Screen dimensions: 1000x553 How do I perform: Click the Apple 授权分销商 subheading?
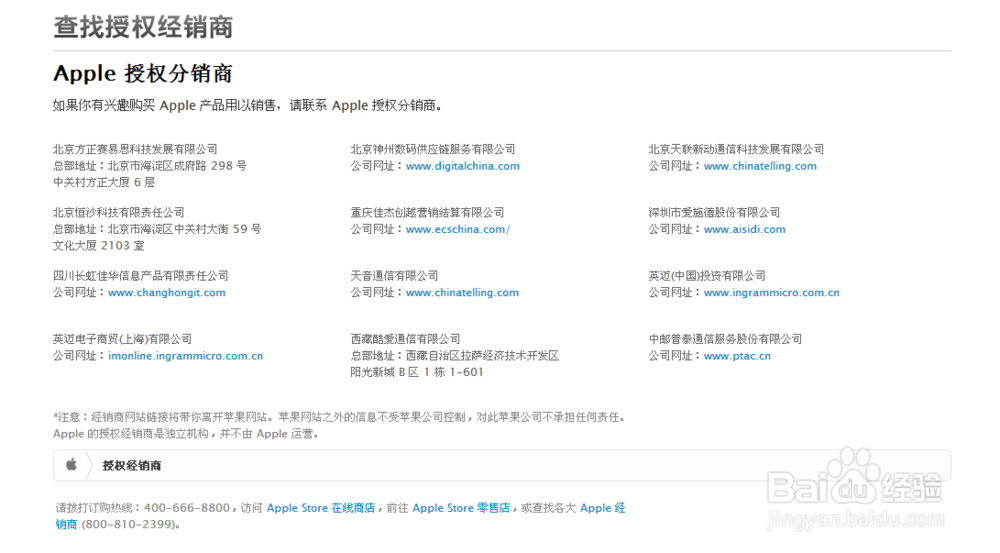[143, 73]
